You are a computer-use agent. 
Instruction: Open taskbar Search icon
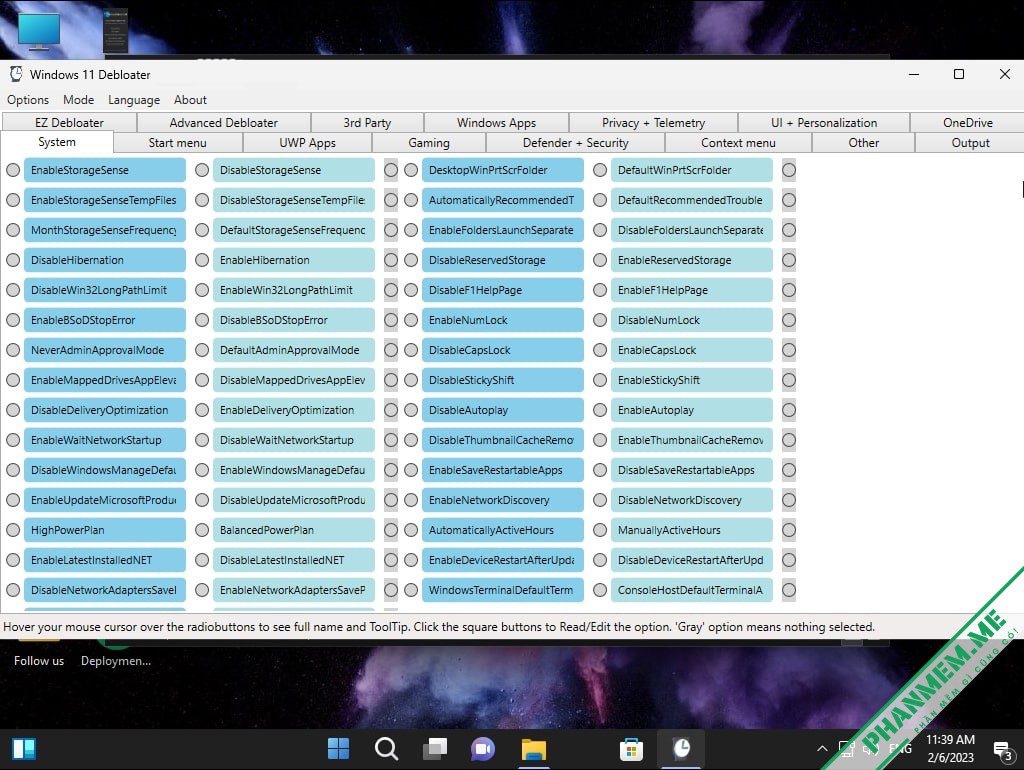pos(386,748)
